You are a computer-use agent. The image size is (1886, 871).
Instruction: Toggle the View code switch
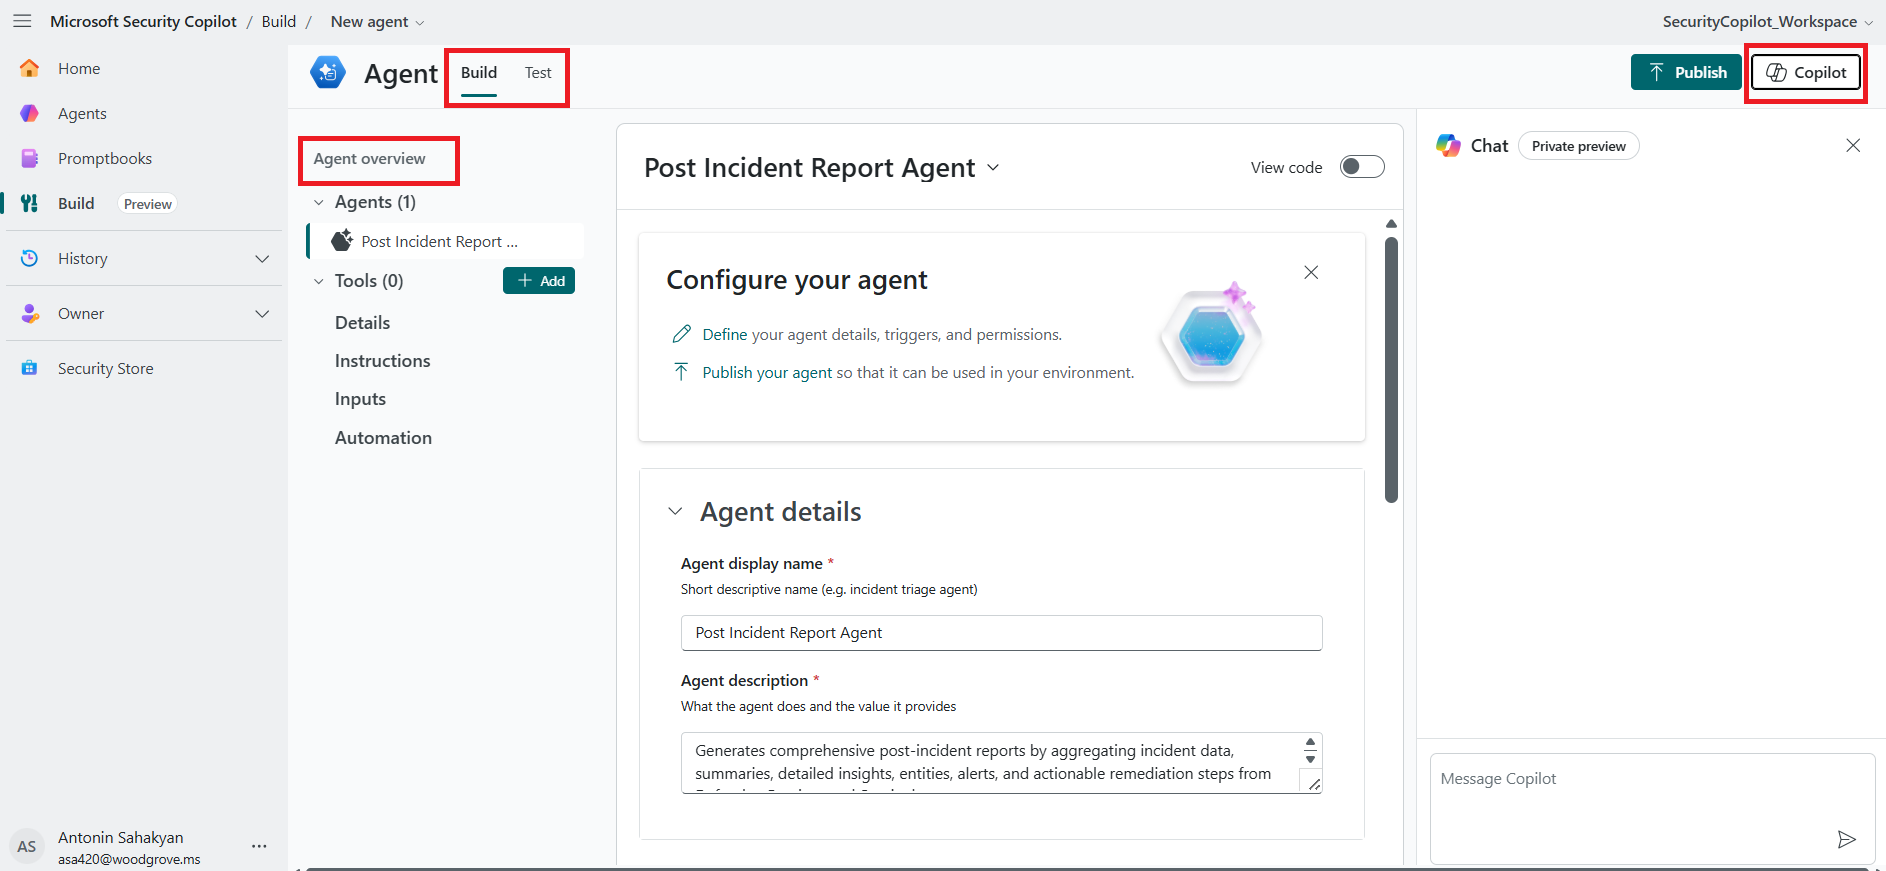(1362, 167)
